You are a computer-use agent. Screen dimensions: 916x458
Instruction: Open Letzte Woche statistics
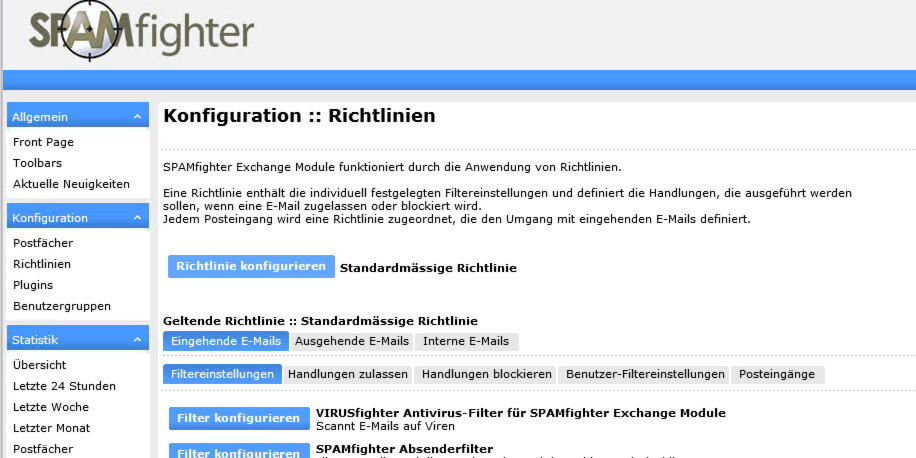tap(50, 407)
